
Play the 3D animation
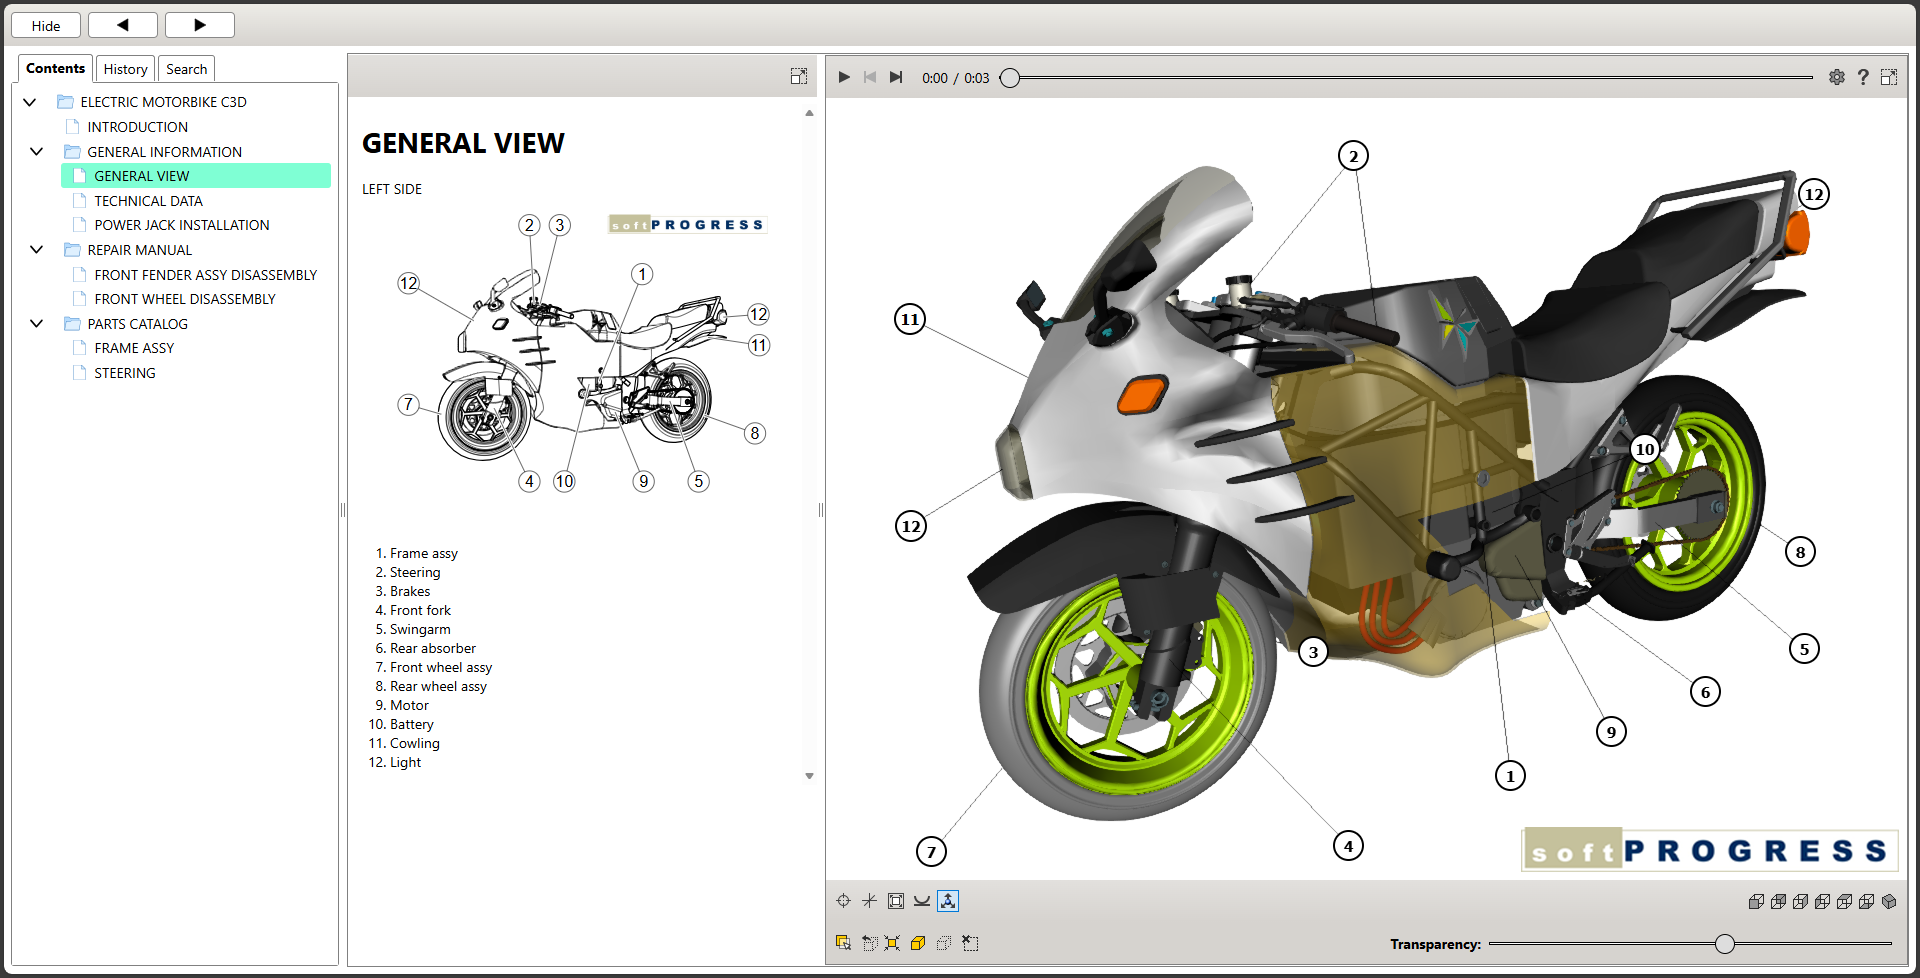(x=844, y=77)
